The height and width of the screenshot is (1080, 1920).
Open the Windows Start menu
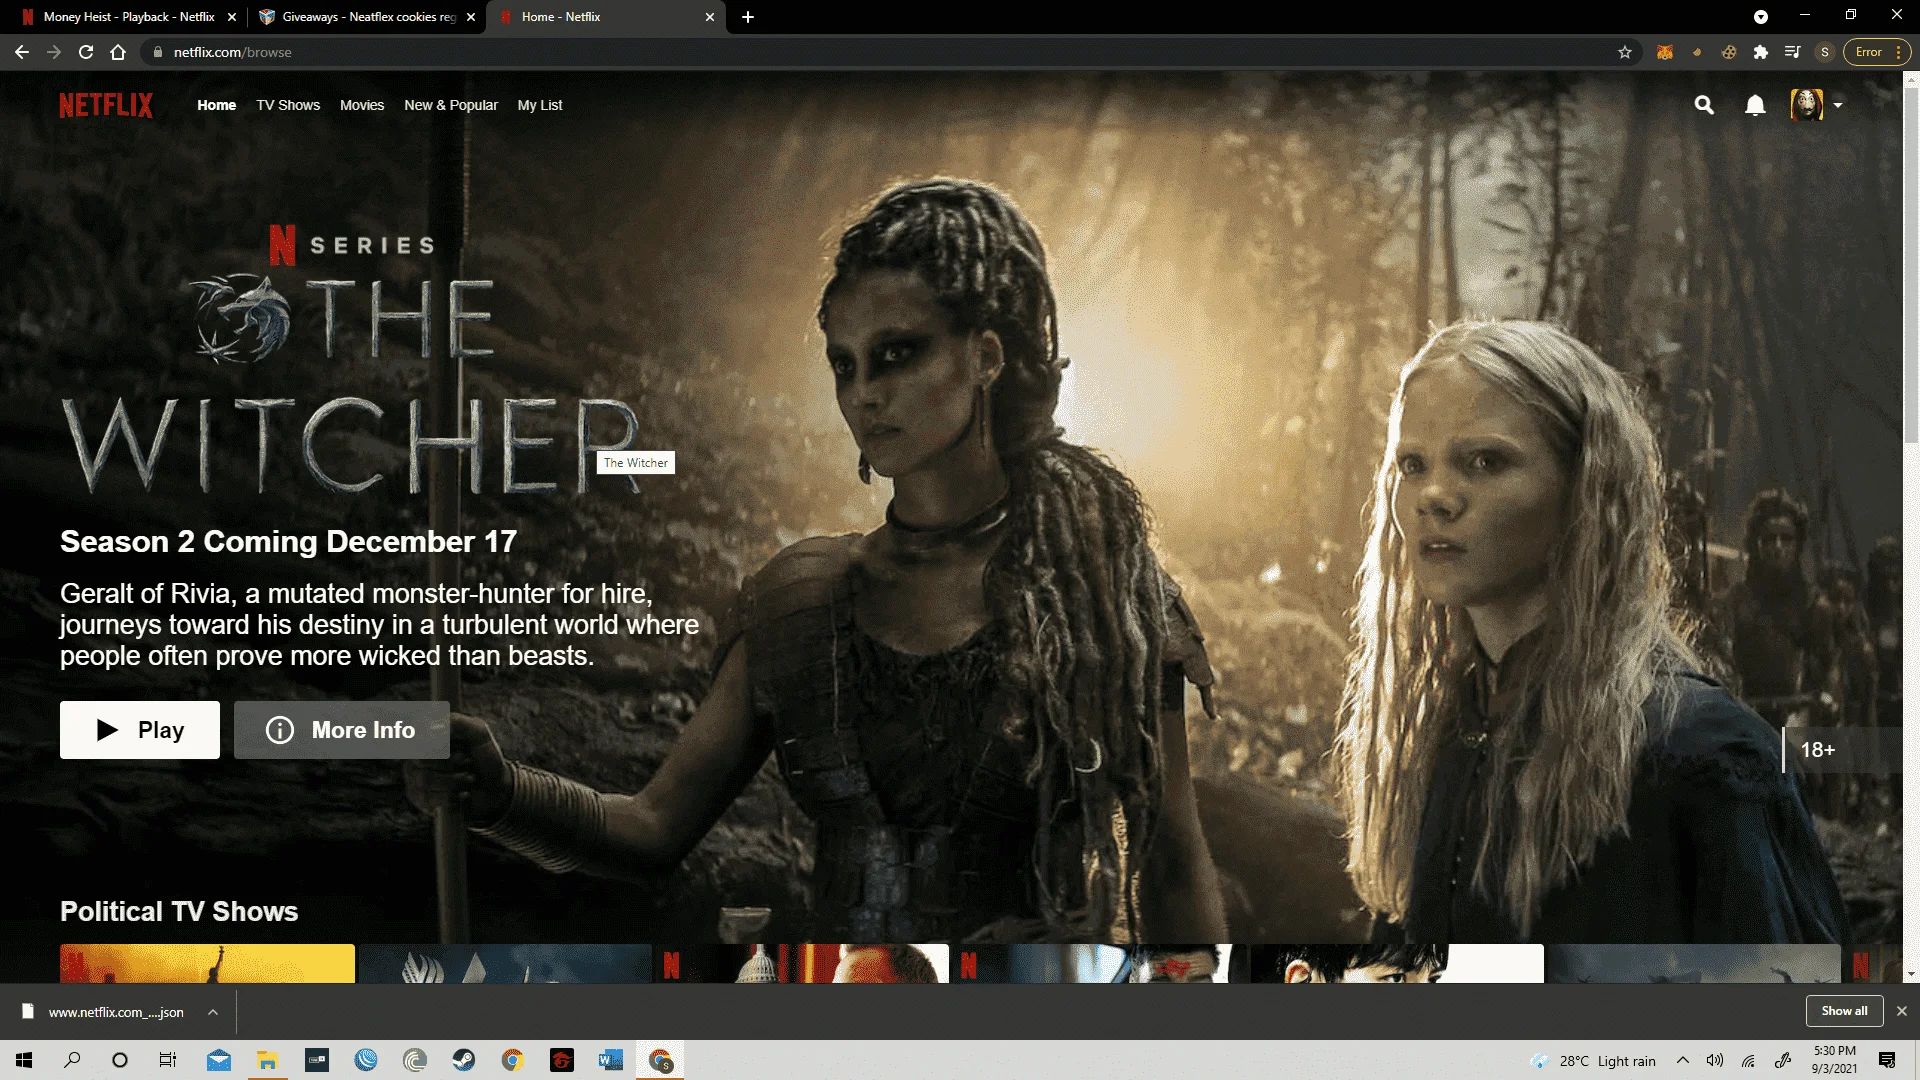tap(24, 1060)
